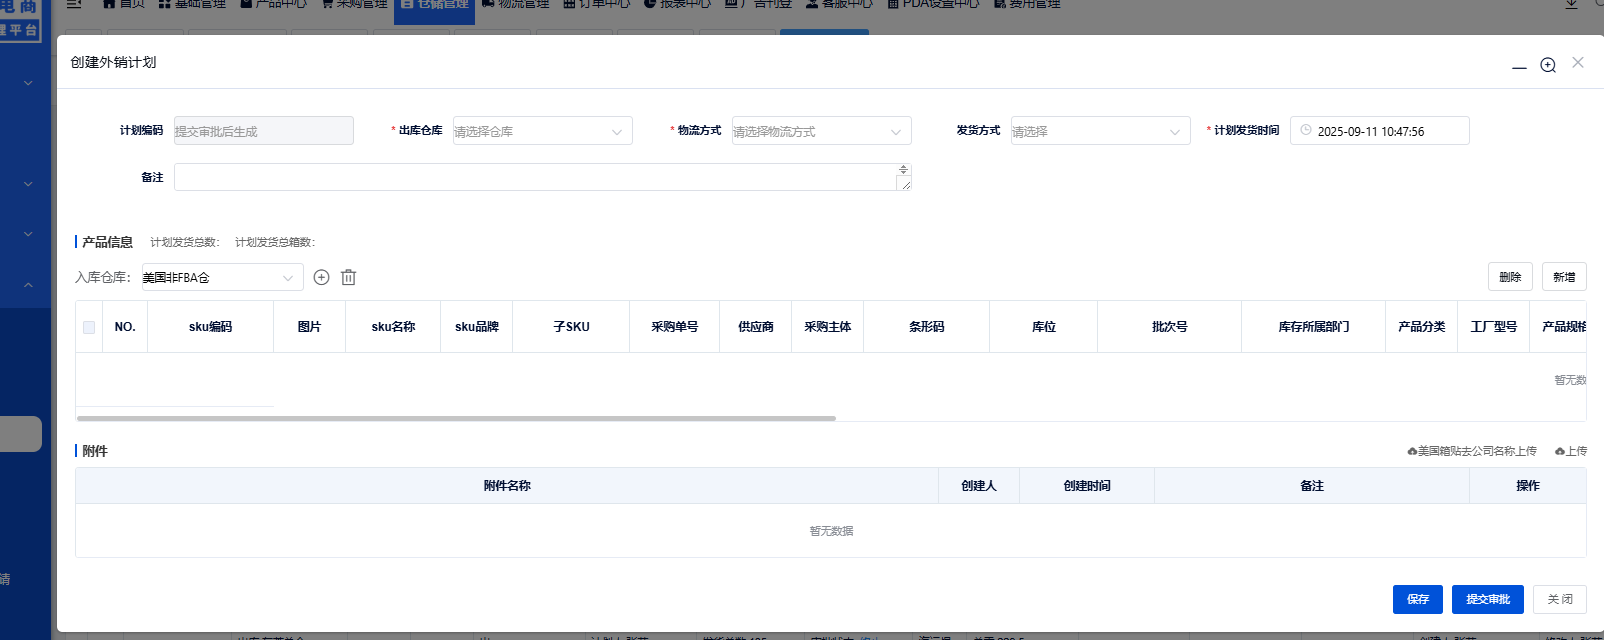This screenshot has height=640, width=1604.
Task: Expand the third chevron in the left sidebar
Action: [28, 234]
